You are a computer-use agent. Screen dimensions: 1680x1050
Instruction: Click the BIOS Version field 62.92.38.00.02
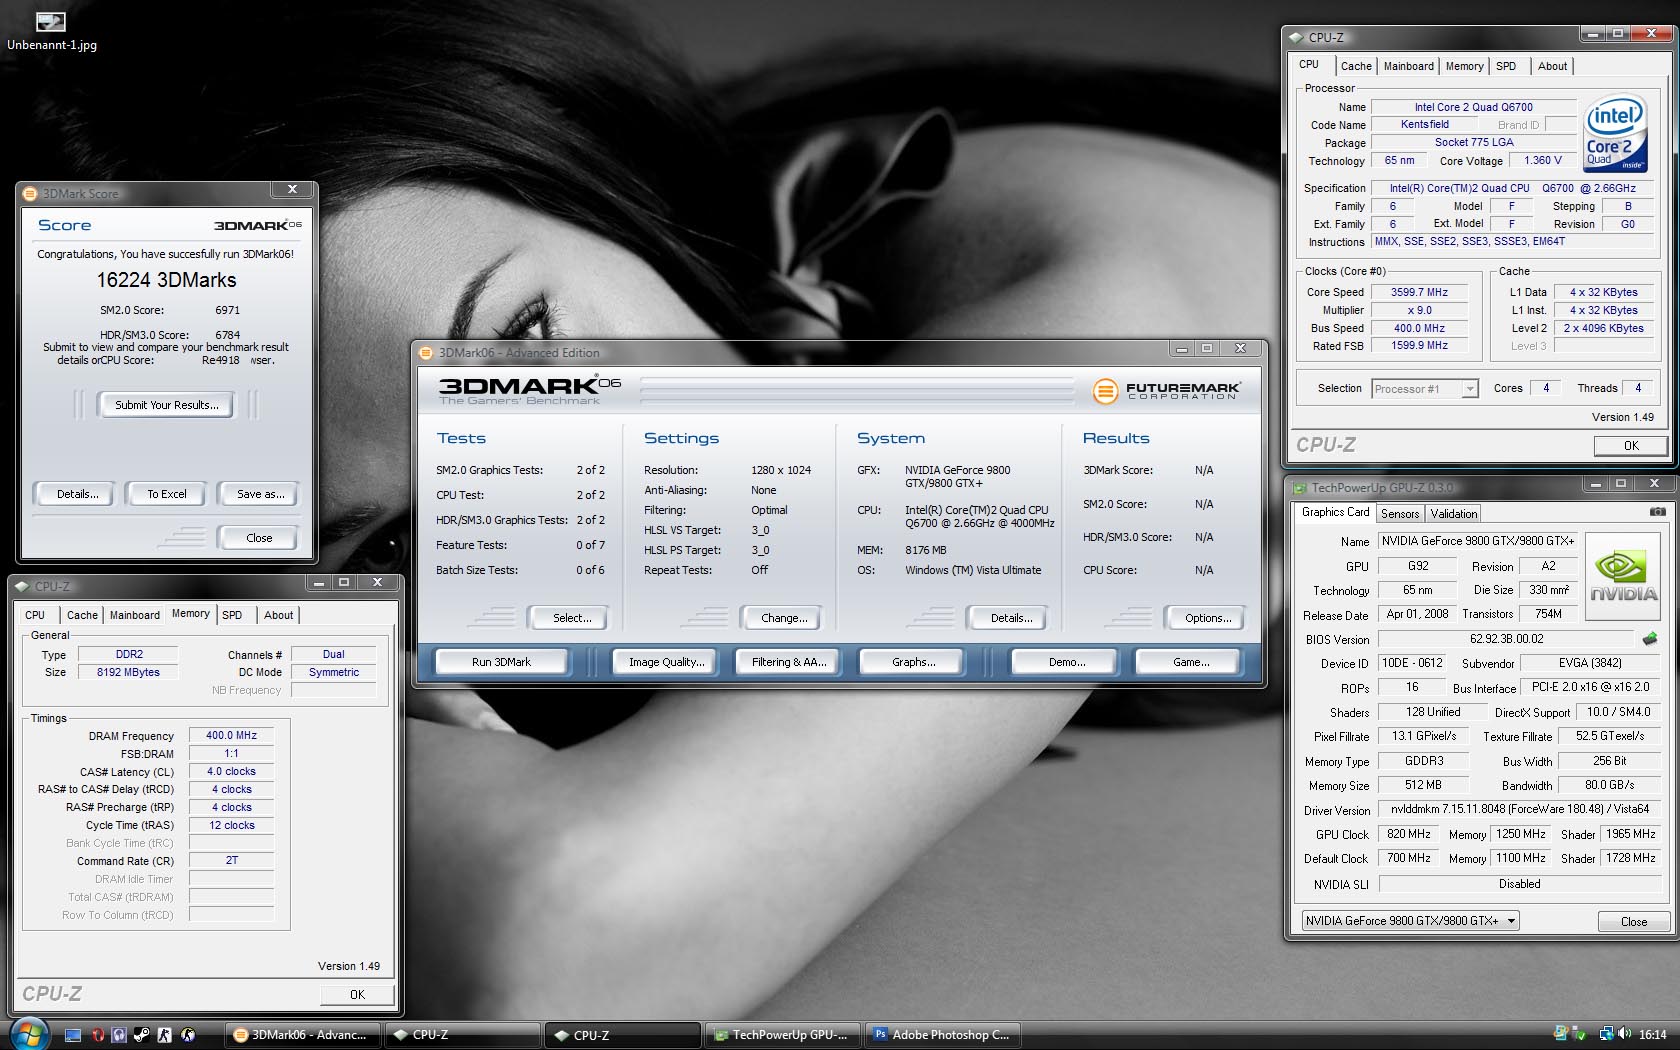tap(1506, 639)
